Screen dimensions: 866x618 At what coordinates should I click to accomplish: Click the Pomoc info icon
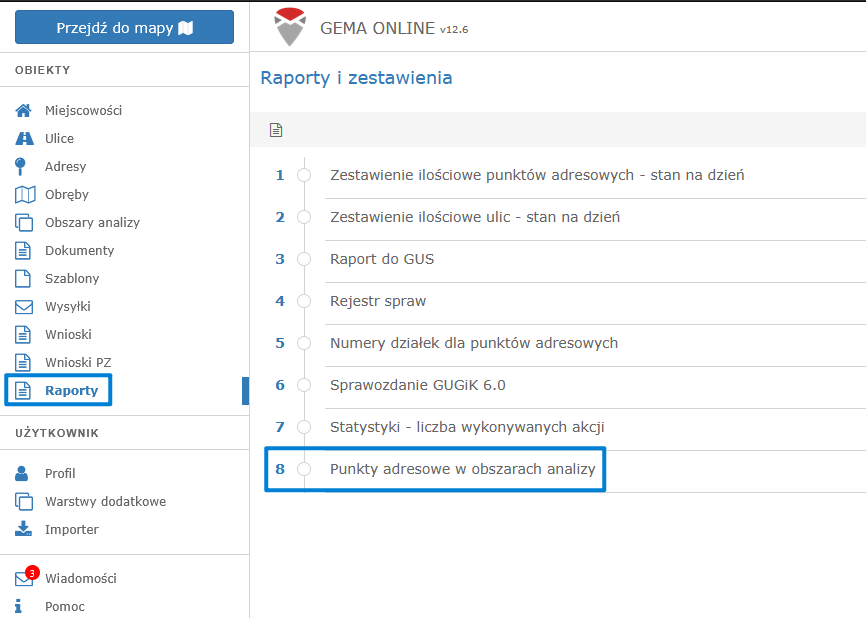pos(19,606)
